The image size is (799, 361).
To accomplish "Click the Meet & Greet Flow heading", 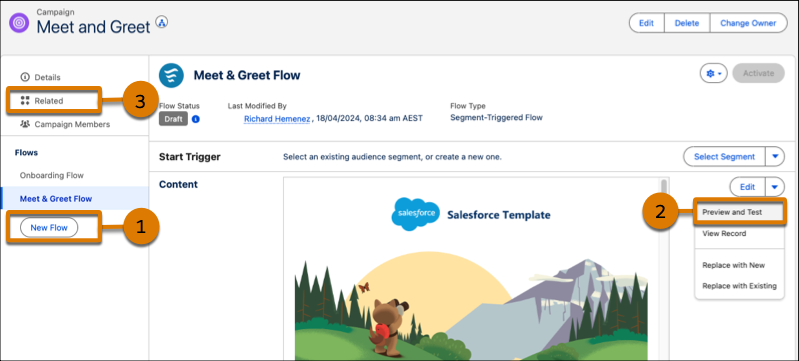I will (247, 75).
